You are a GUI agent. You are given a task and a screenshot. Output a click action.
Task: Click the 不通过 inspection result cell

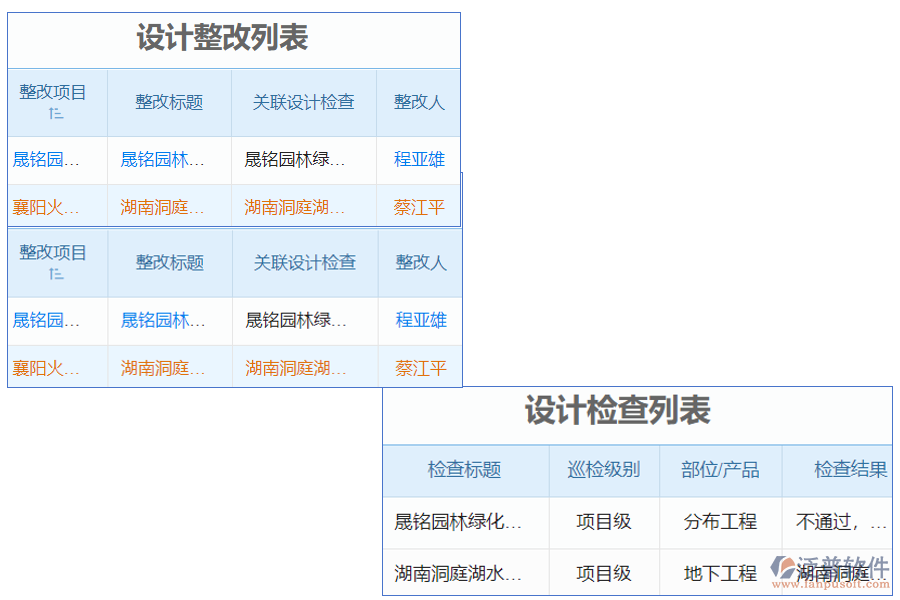tap(840, 522)
